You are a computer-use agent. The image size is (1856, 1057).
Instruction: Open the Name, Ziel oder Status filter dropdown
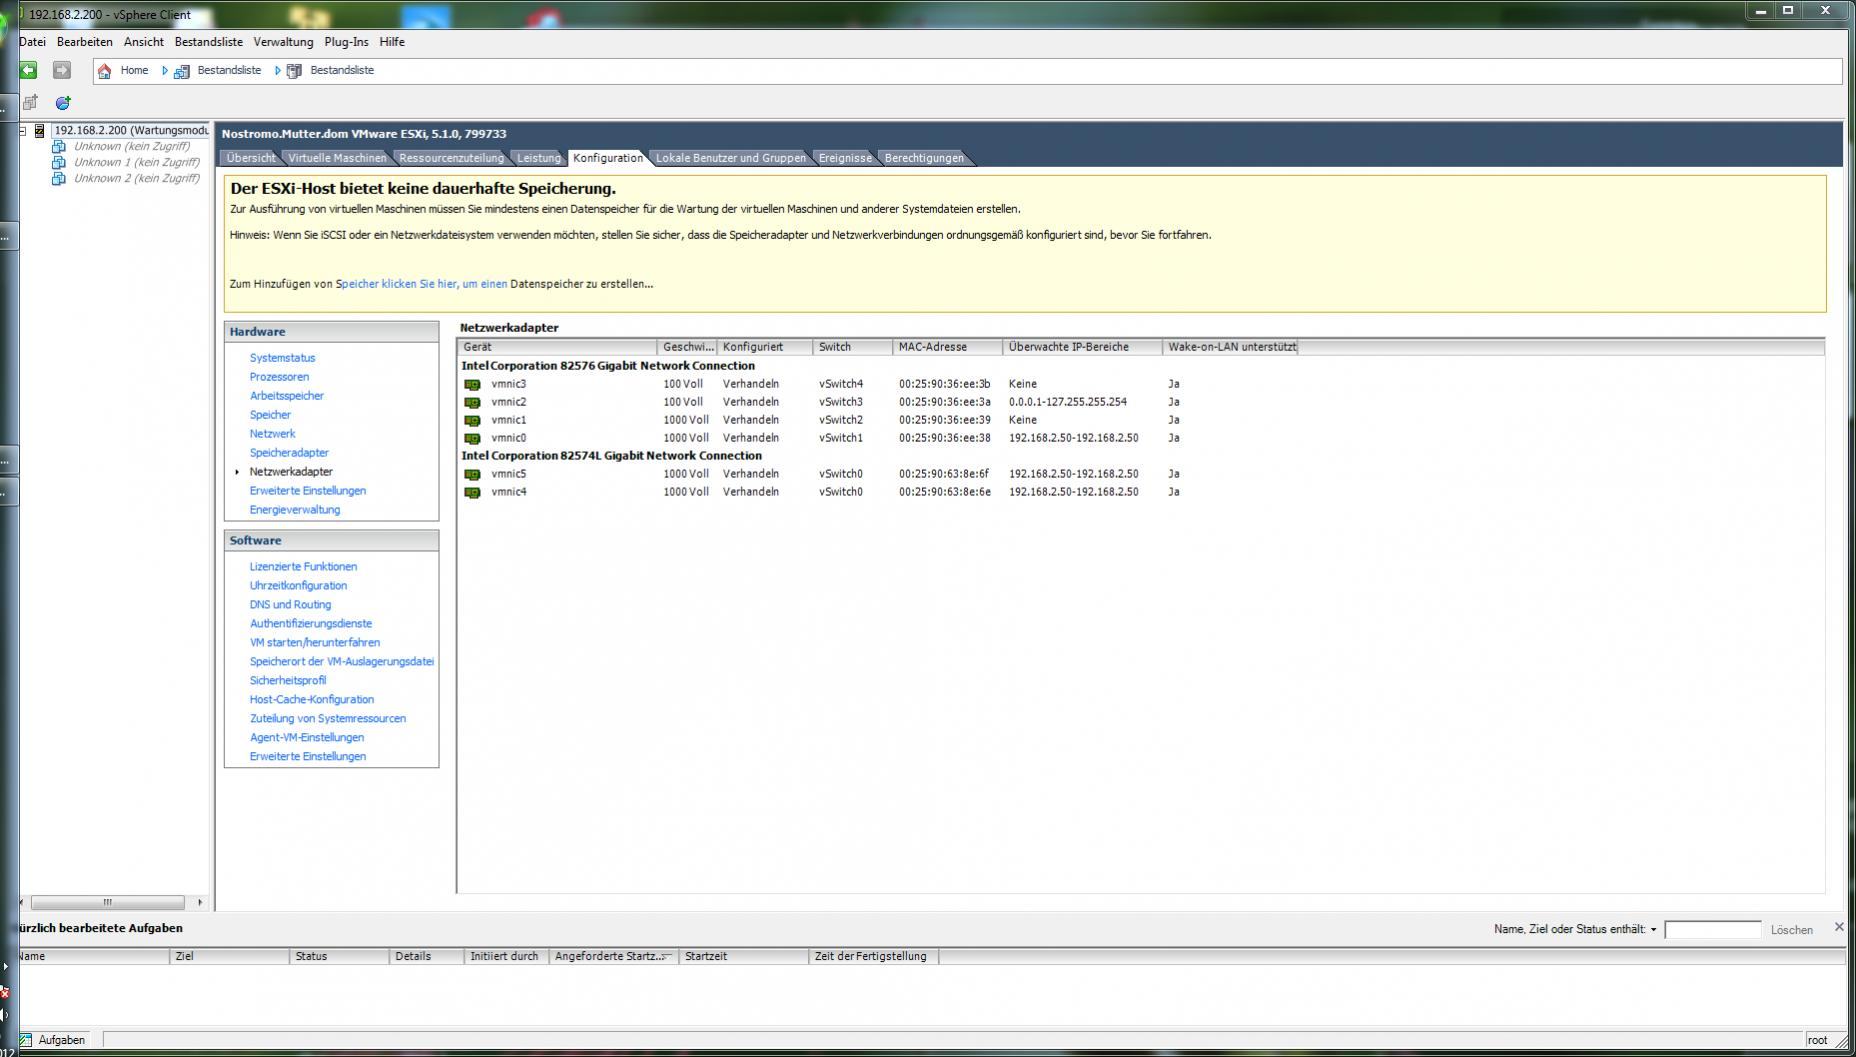coord(1653,930)
